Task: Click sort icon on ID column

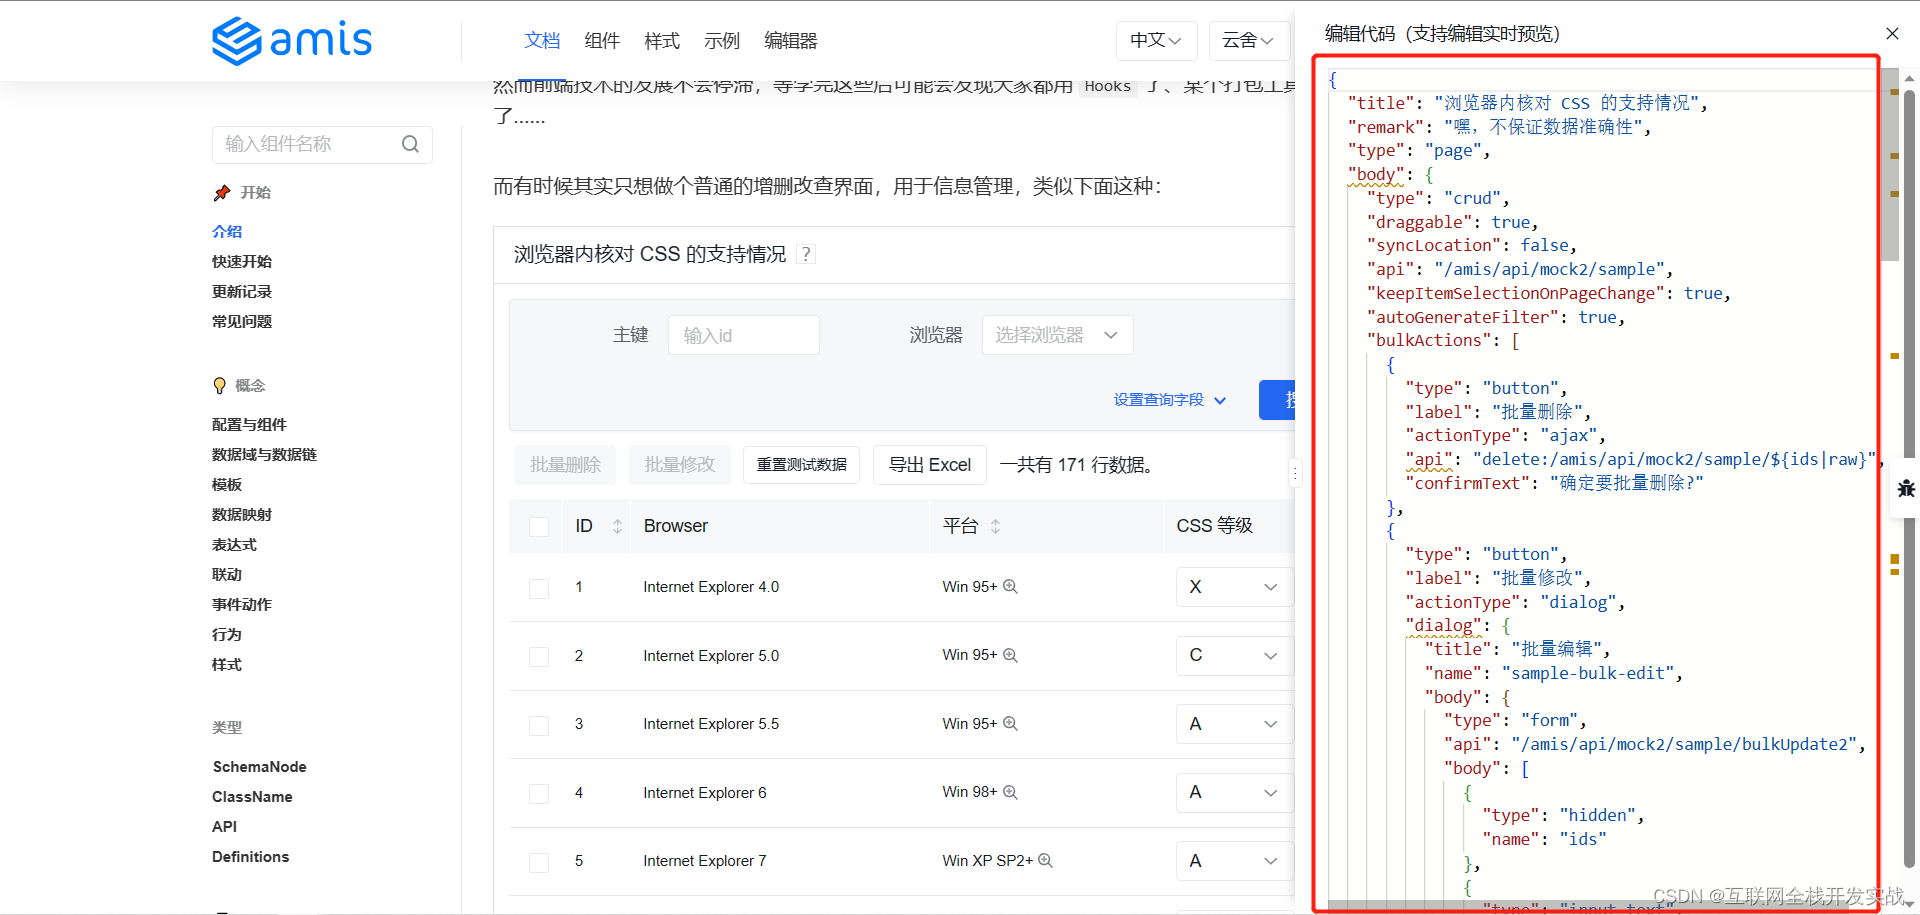Action: pos(617,526)
